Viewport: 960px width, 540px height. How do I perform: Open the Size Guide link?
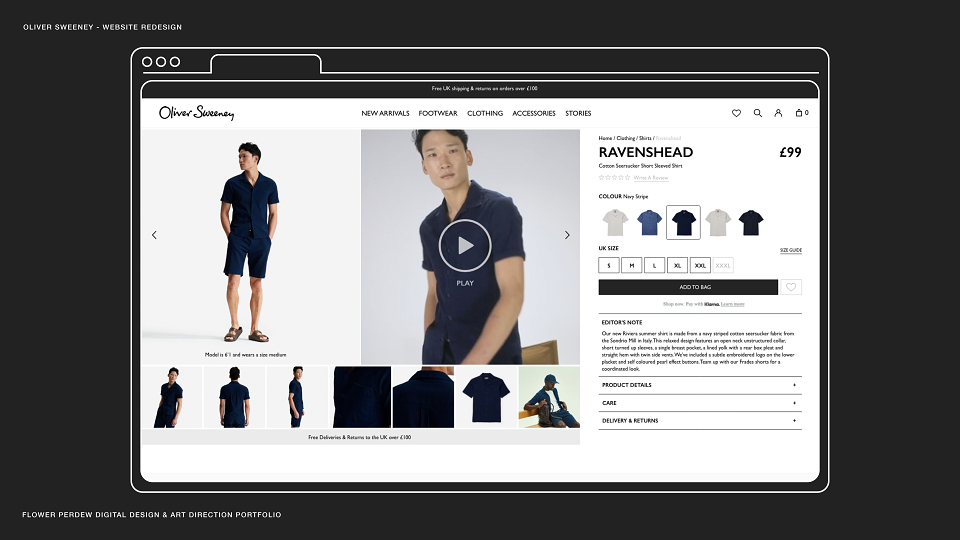[790, 250]
